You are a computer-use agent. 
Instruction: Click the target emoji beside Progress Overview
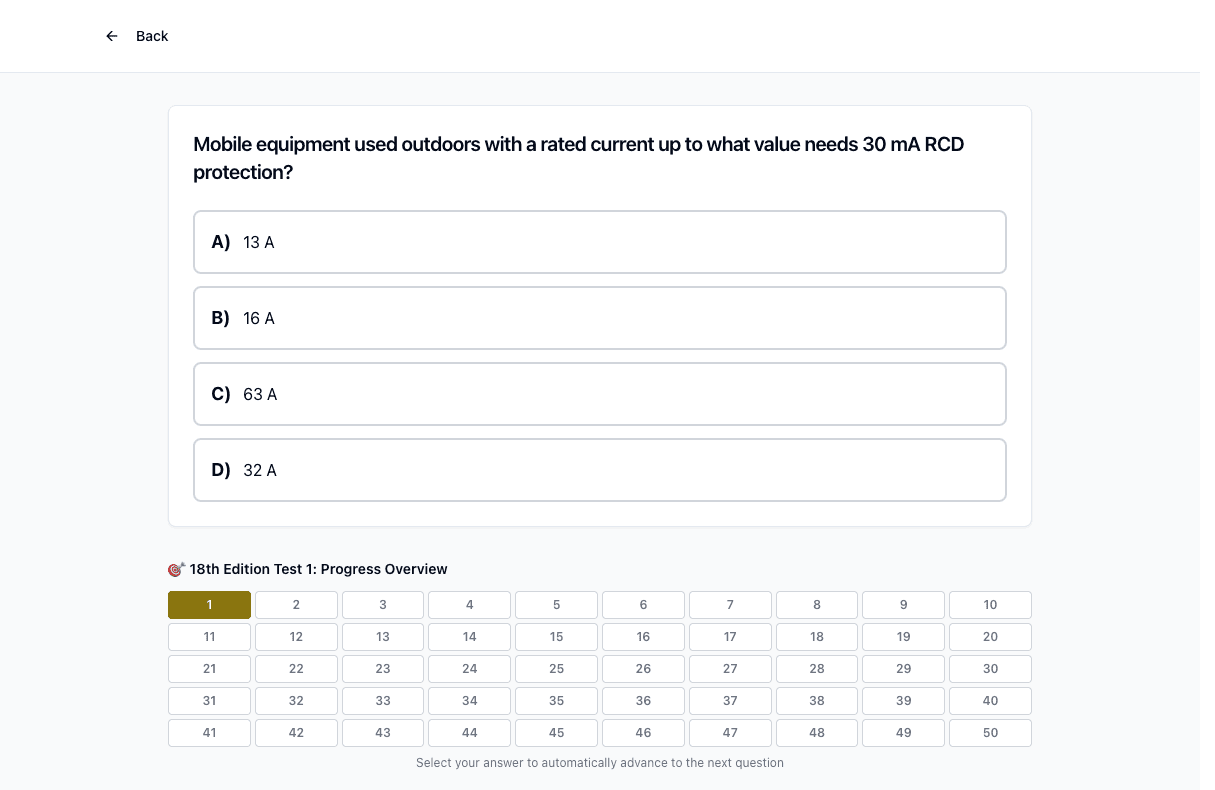pyautogui.click(x=176, y=569)
